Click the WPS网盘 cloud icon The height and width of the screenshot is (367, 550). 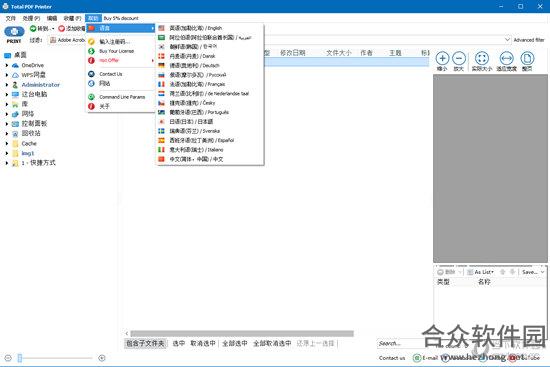[15, 75]
